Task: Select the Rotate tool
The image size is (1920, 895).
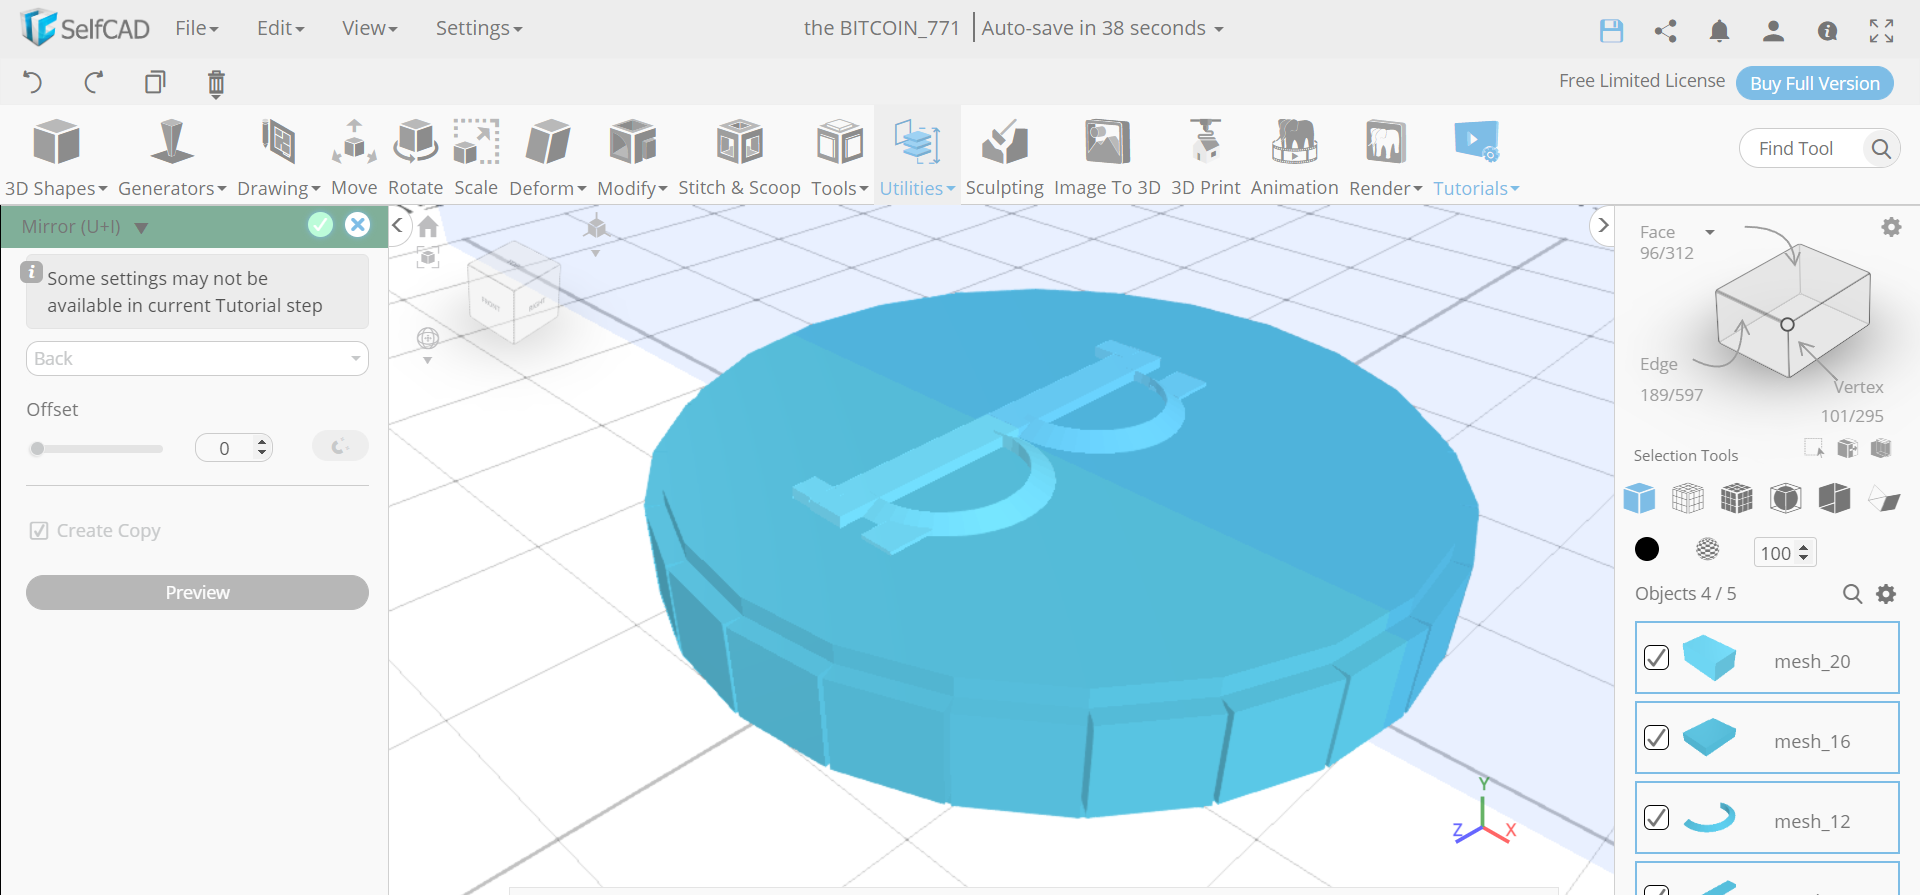Action: click(x=415, y=157)
